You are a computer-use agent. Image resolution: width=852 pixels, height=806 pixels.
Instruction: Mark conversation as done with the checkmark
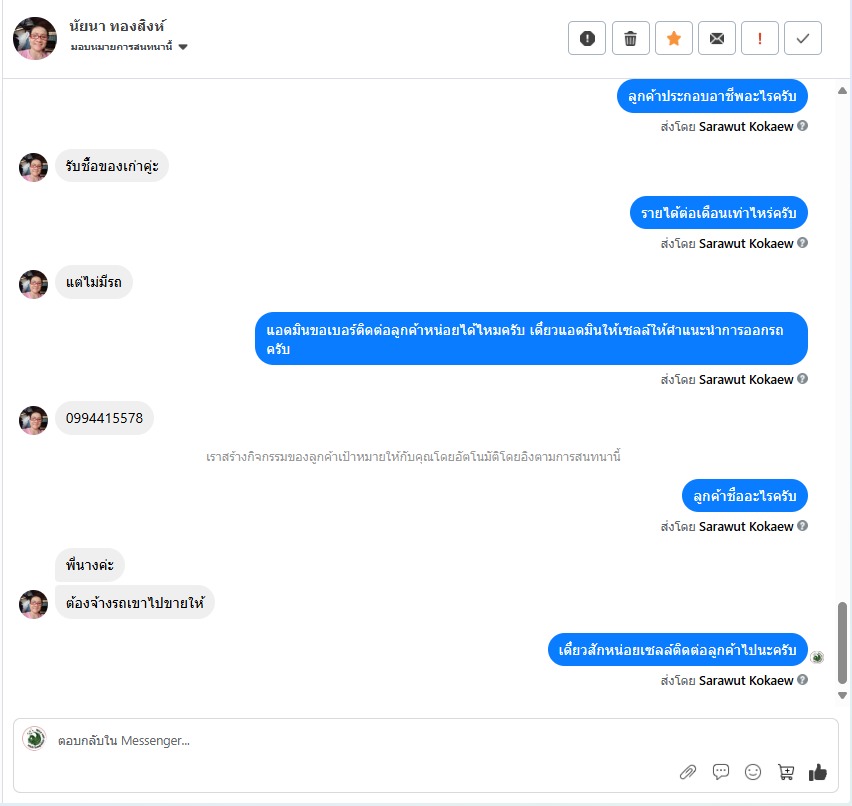pyautogui.click(x=803, y=38)
